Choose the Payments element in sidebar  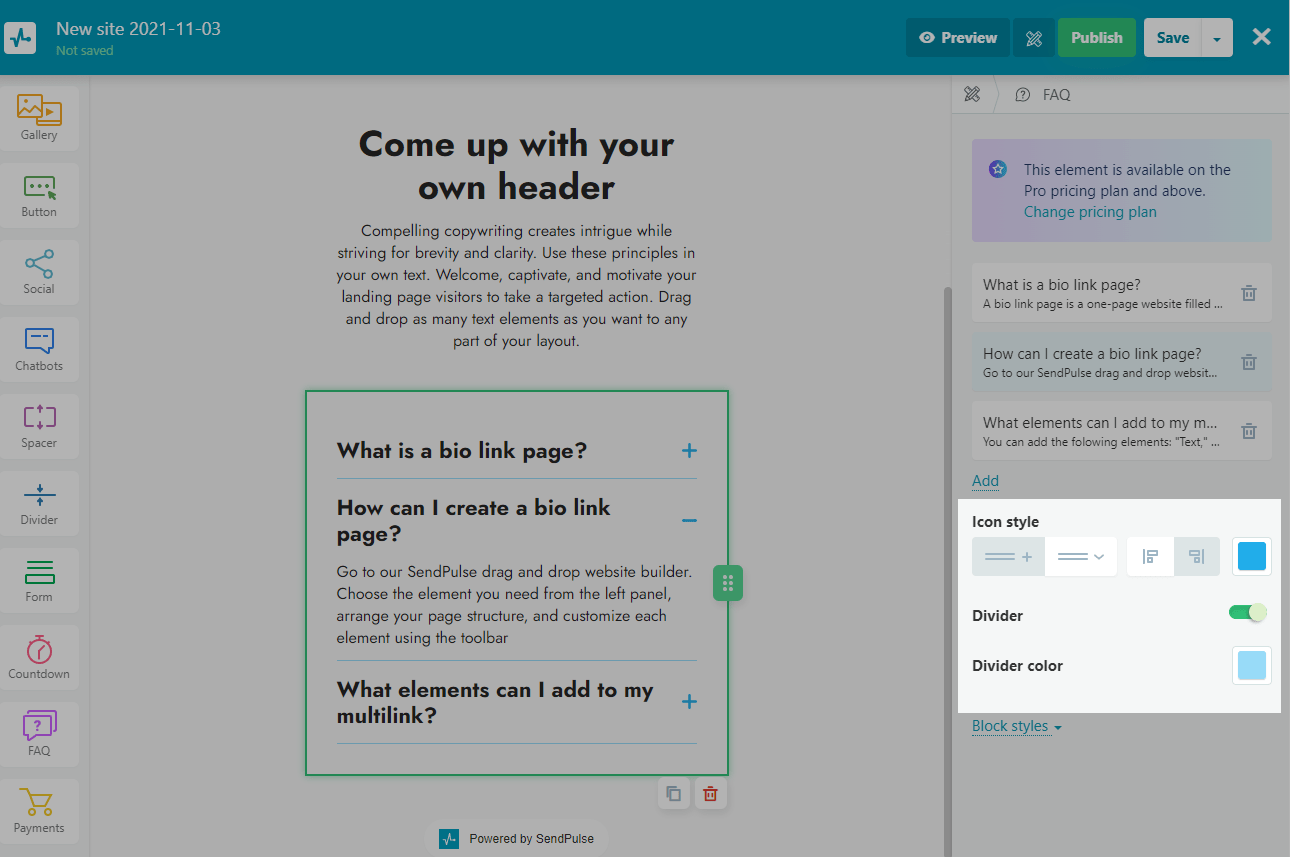39,810
